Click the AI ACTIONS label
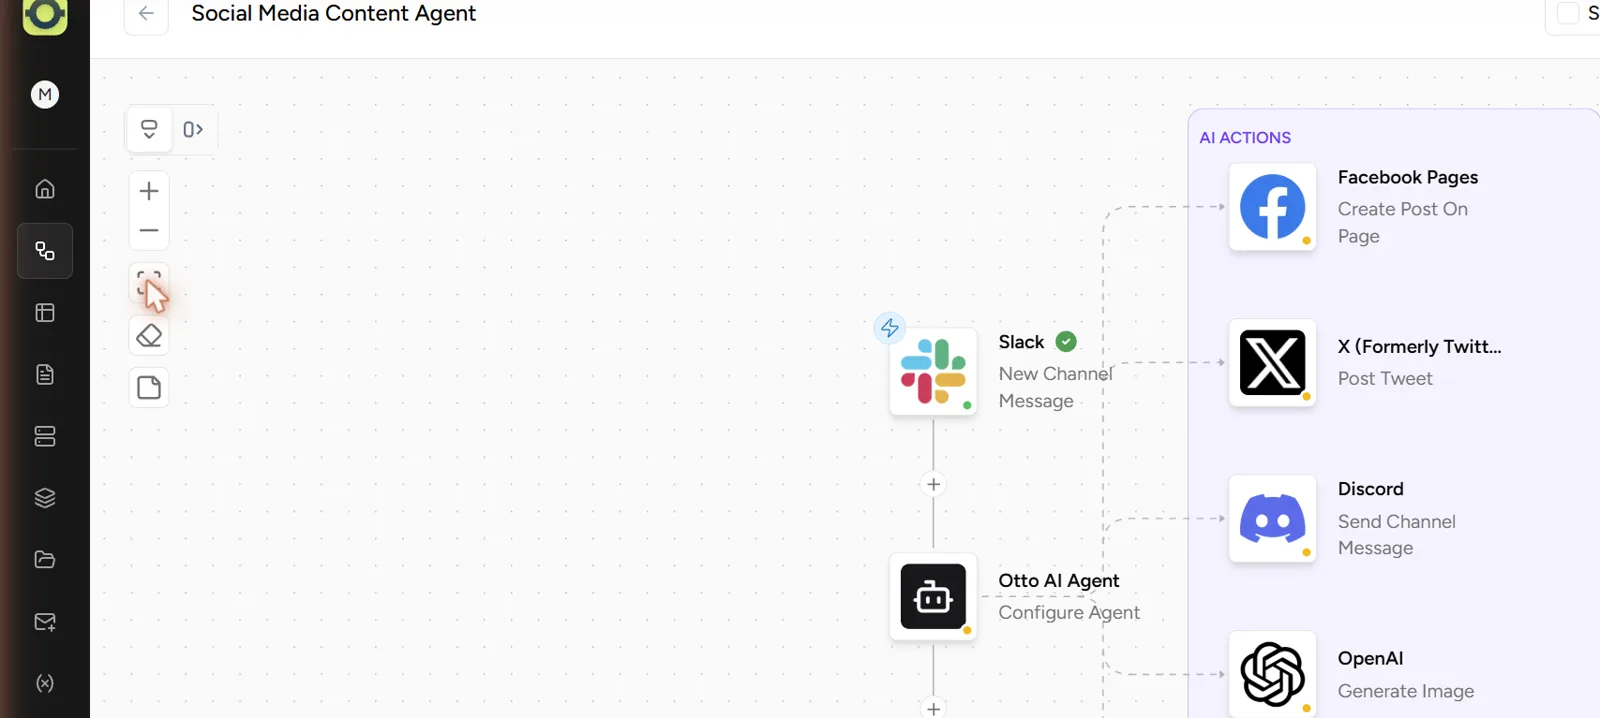Viewport: 1600px width, 718px height. (1245, 138)
